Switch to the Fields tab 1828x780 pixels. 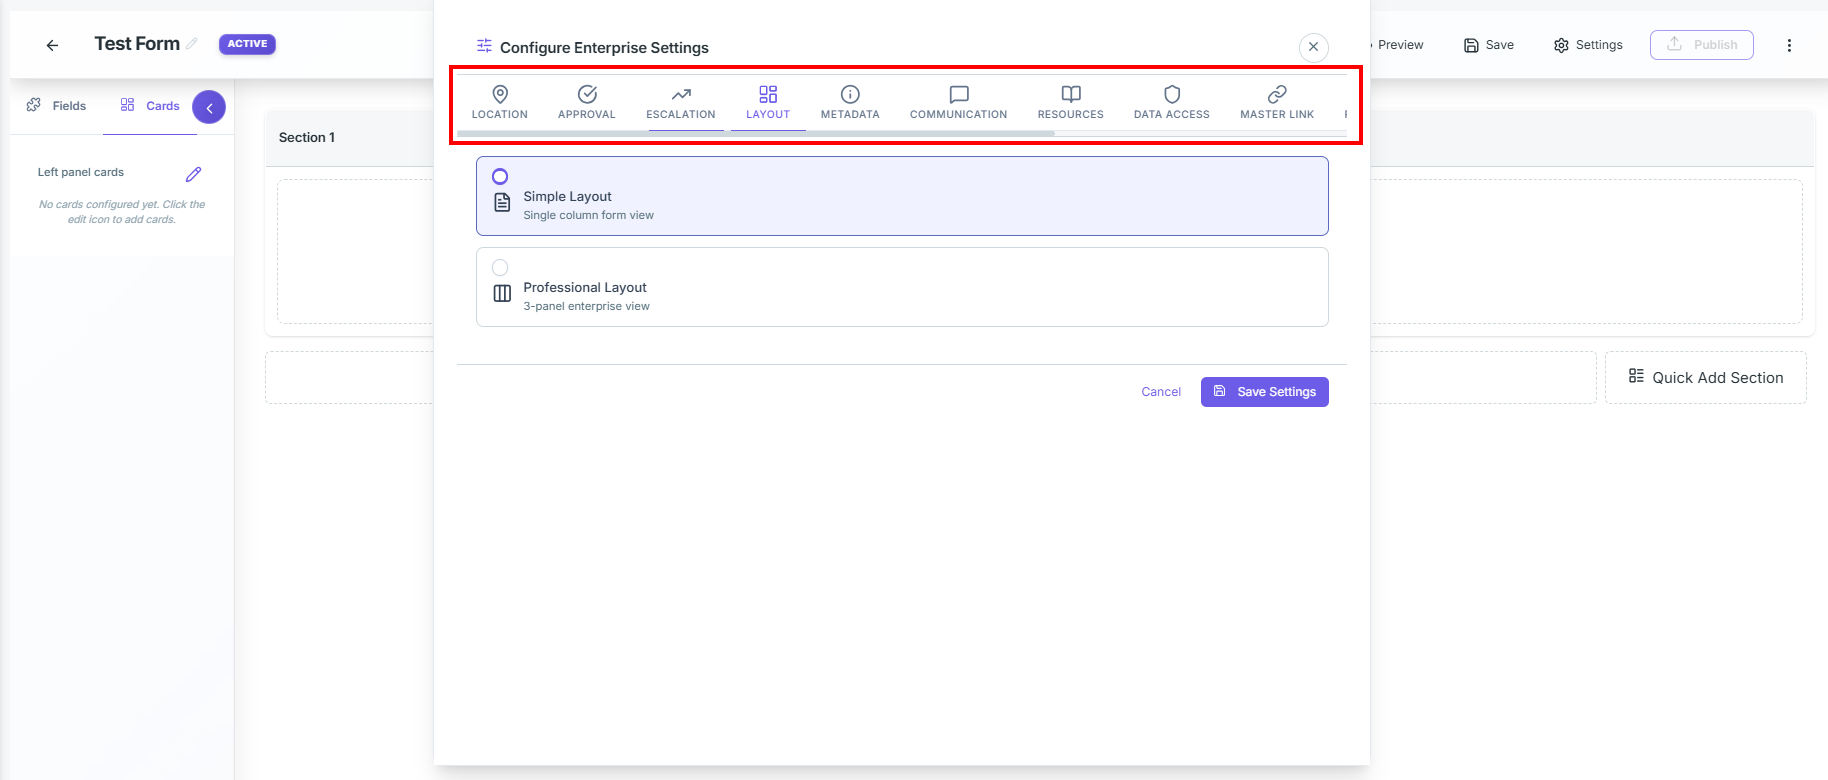(x=57, y=106)
